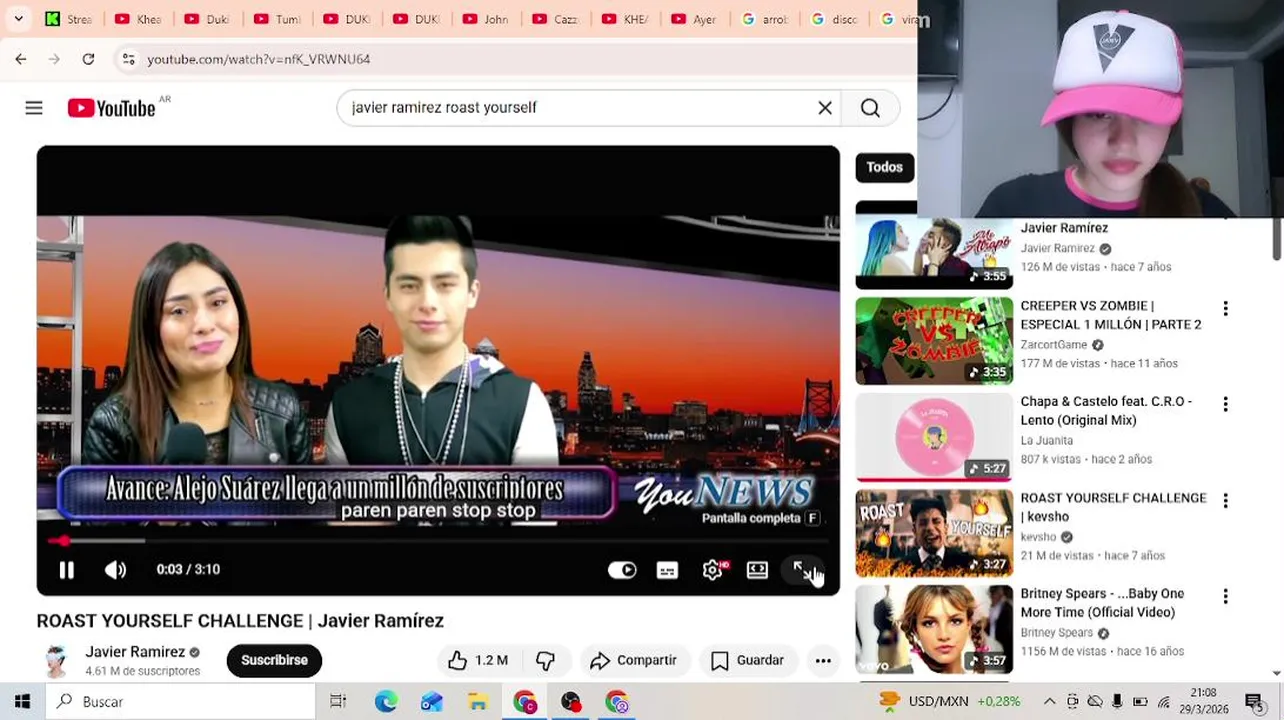Open the Javier Ramirez 3:55 video thumbnail
Viewport: 1284px width, 720px height.
pyautogui.click(x=934, y=248)
